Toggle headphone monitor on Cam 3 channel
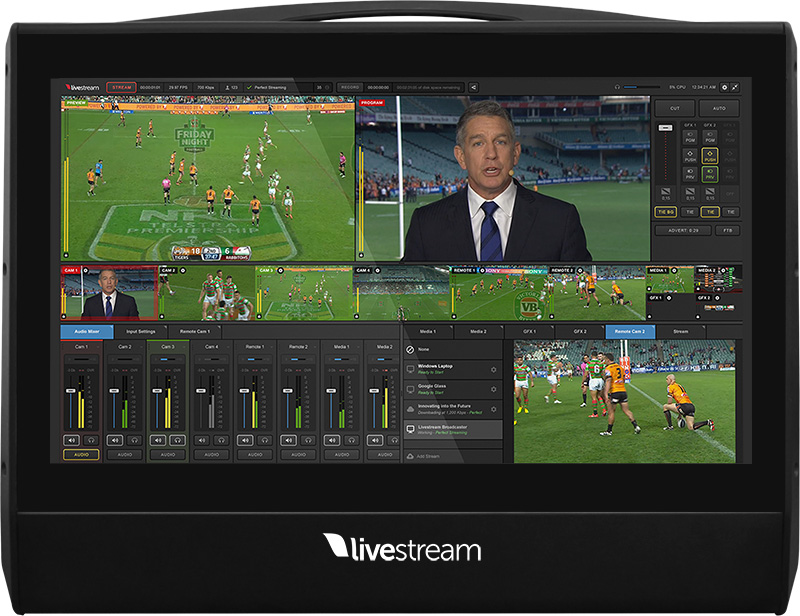 178,440
